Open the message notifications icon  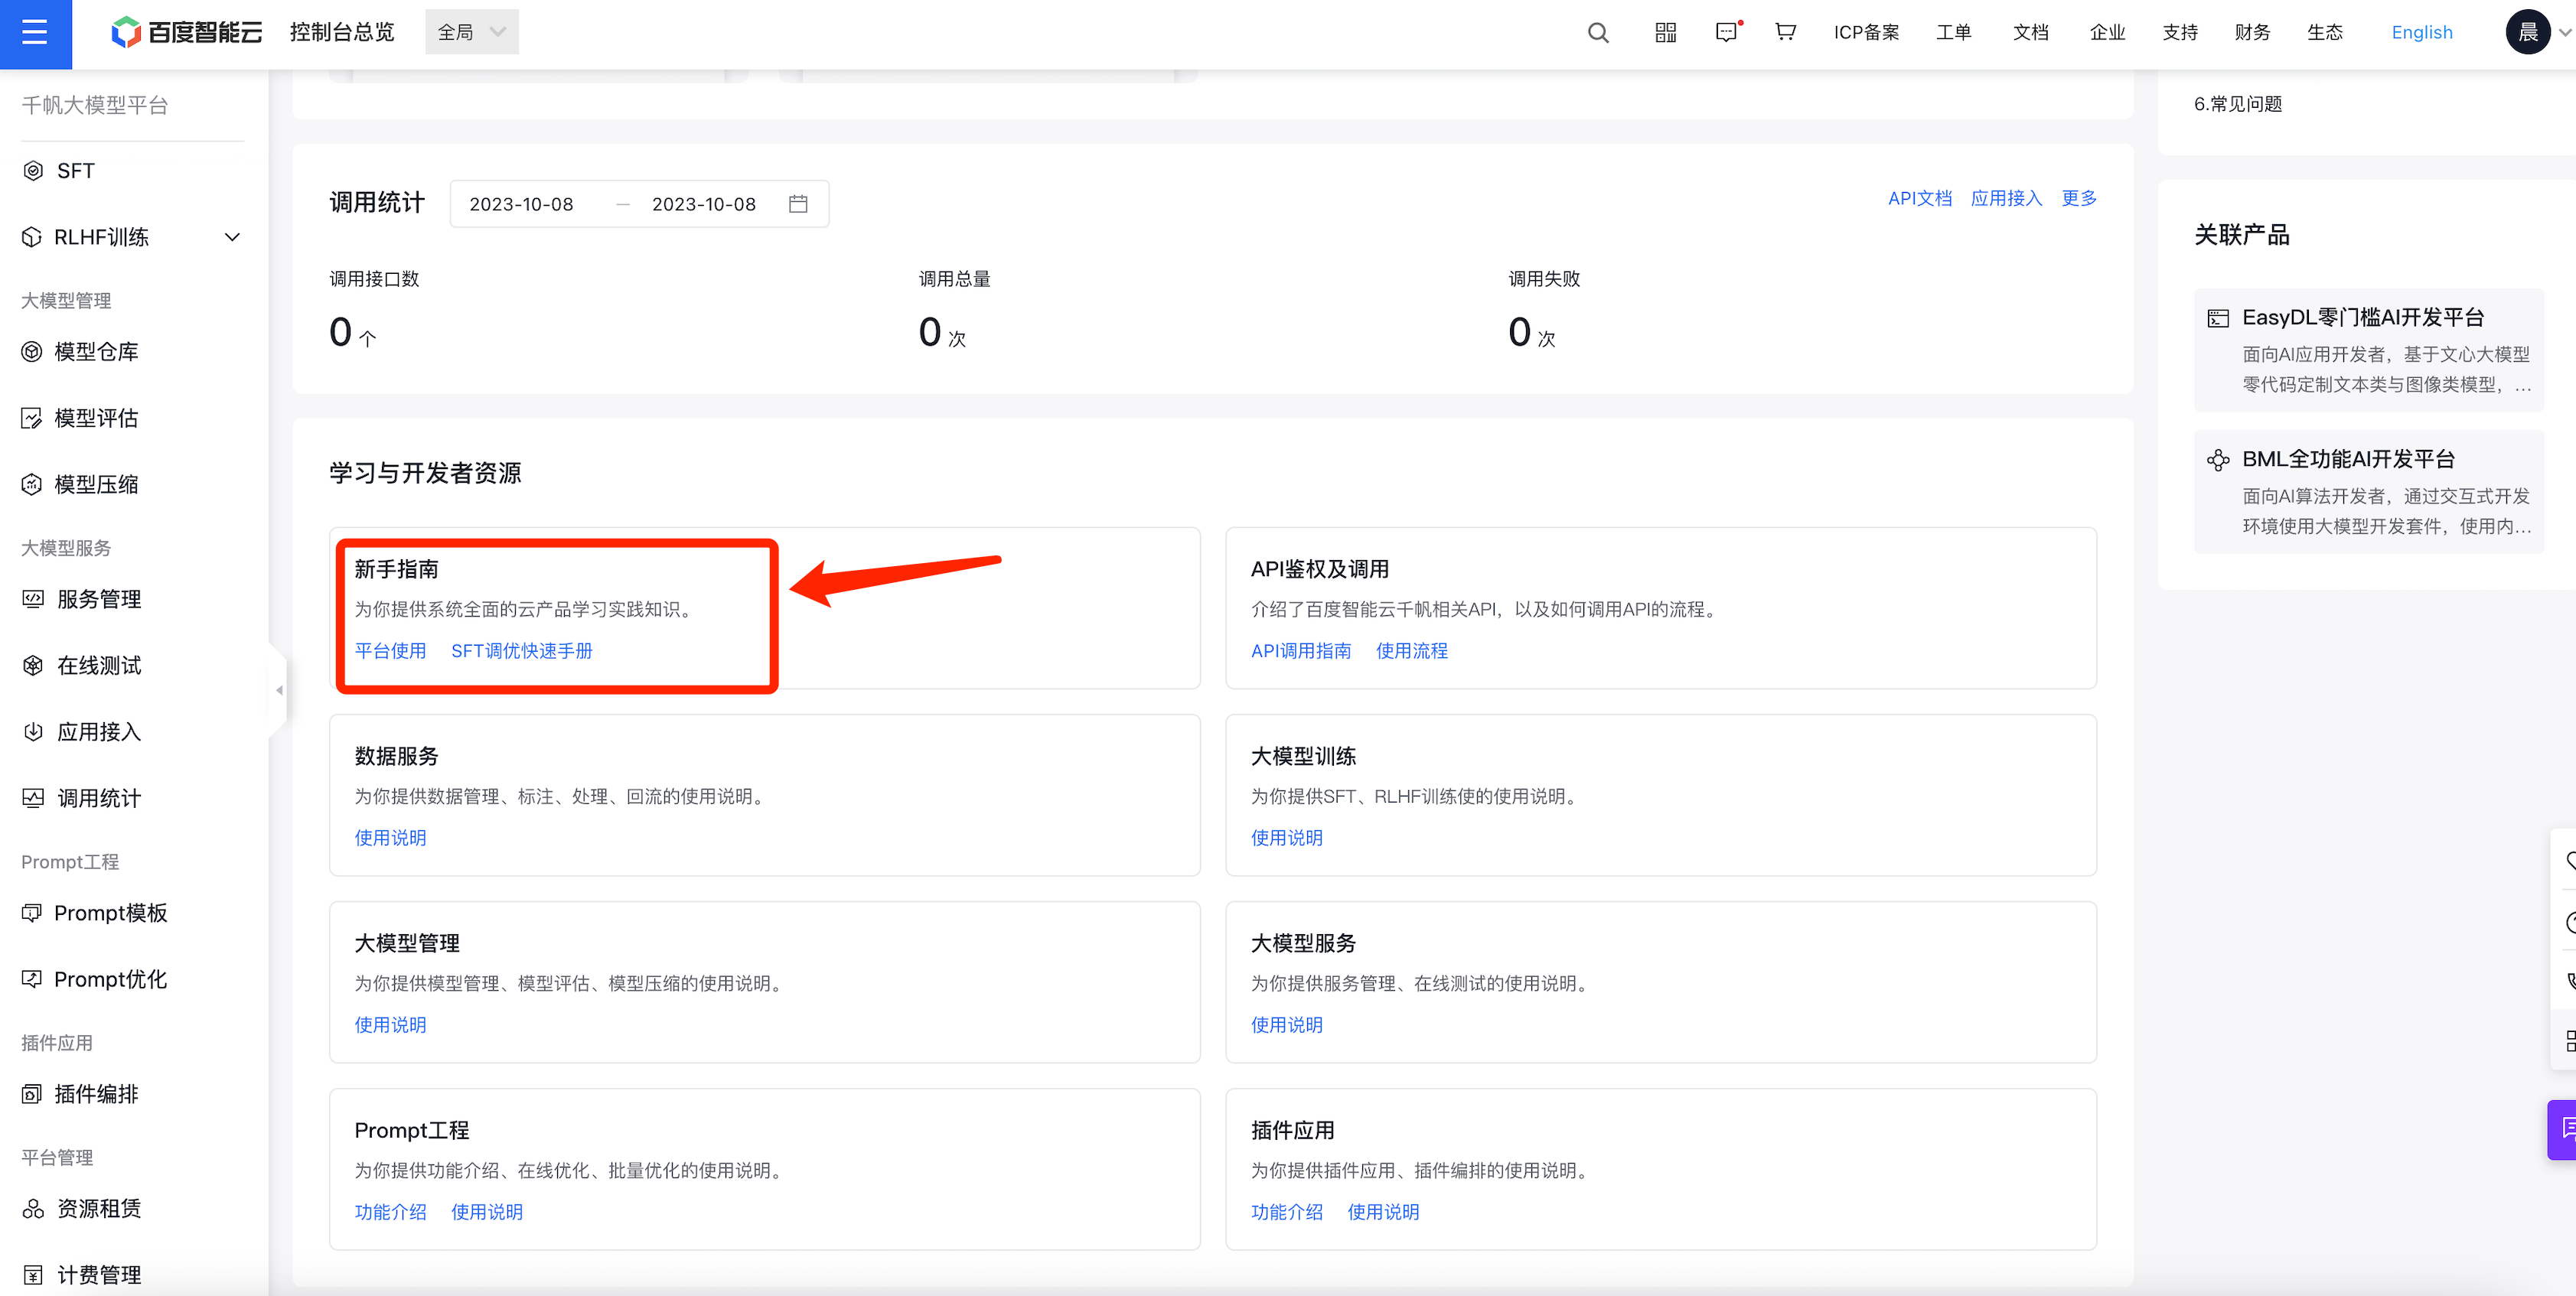click(x=1727, y=33)
